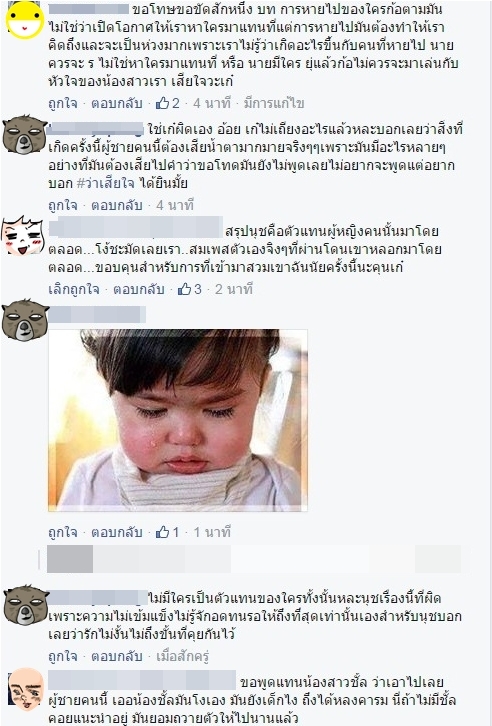Viewport: 492px width, 726px height.
Task: Like the first comment via 'ถูกใจ'
Action: click(62, 103)
